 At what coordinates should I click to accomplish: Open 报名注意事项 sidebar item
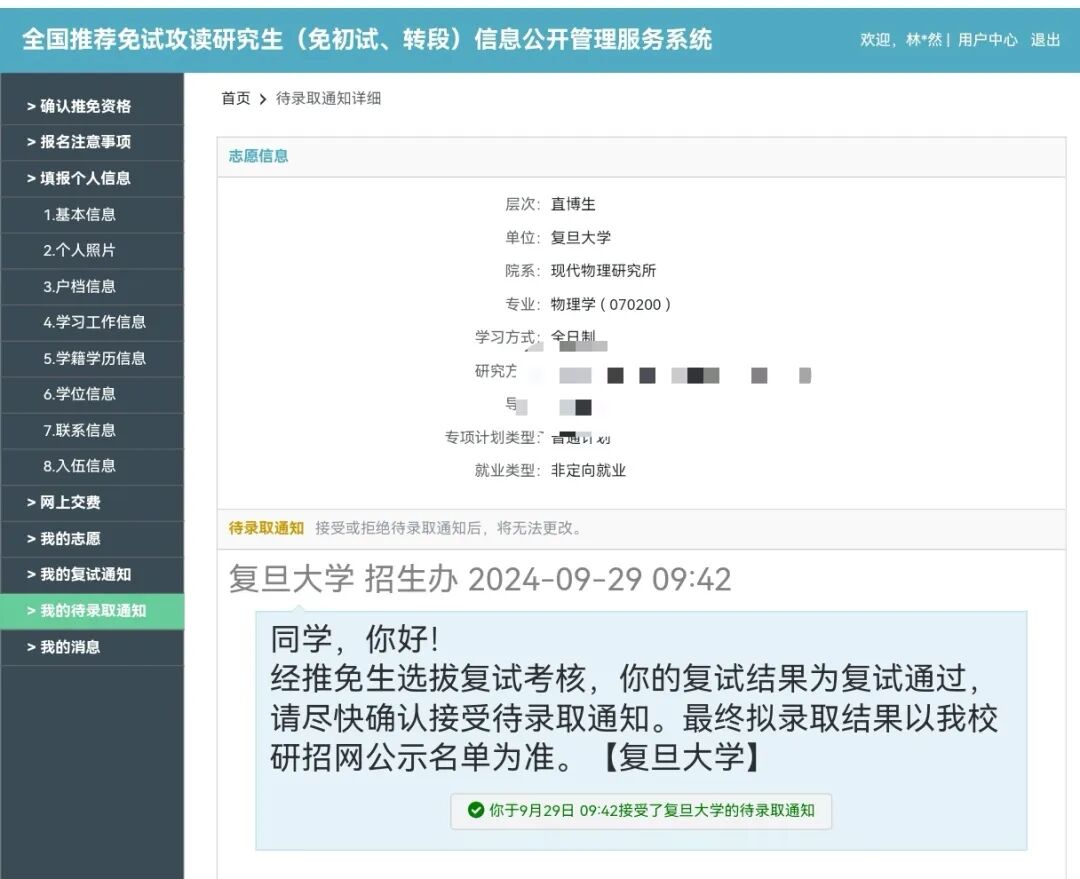(x=92, y=142)
